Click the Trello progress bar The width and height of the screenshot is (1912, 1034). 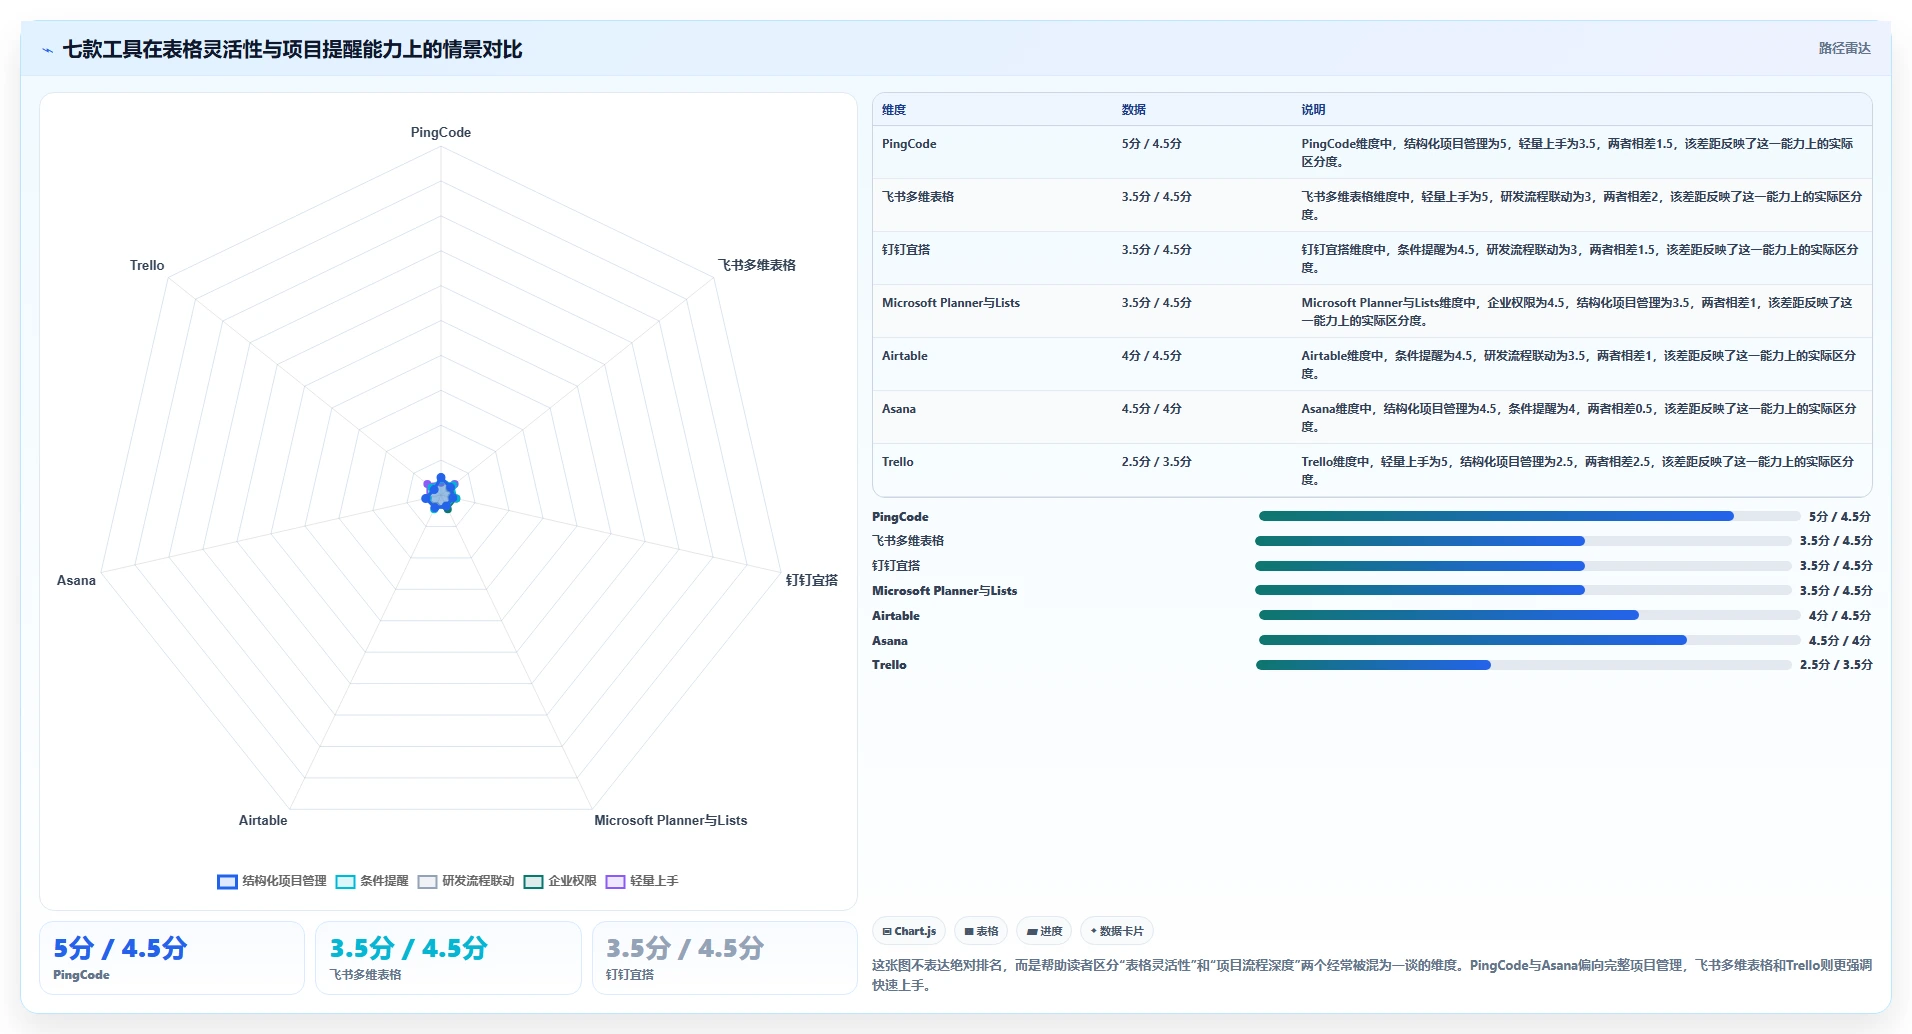(x=1524, y=665)
